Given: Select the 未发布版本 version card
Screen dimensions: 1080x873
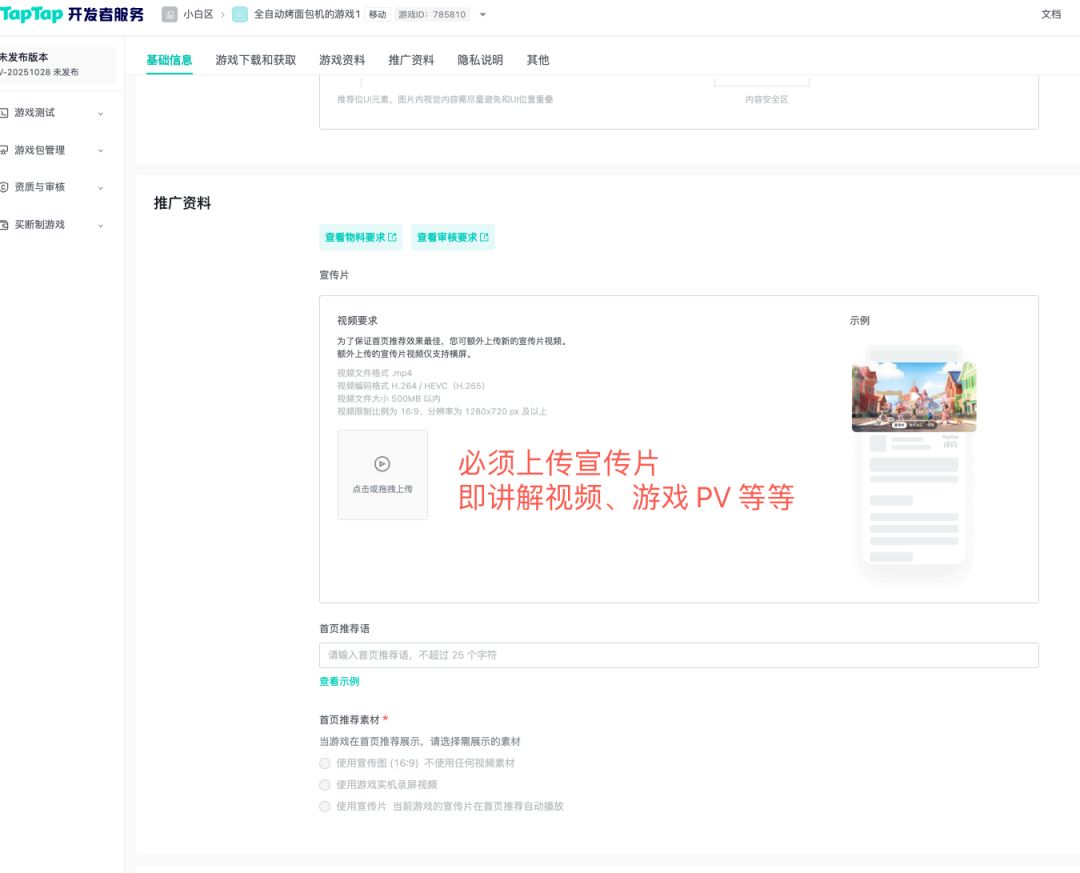Looking at the screenshot, I should pos(56,64).
